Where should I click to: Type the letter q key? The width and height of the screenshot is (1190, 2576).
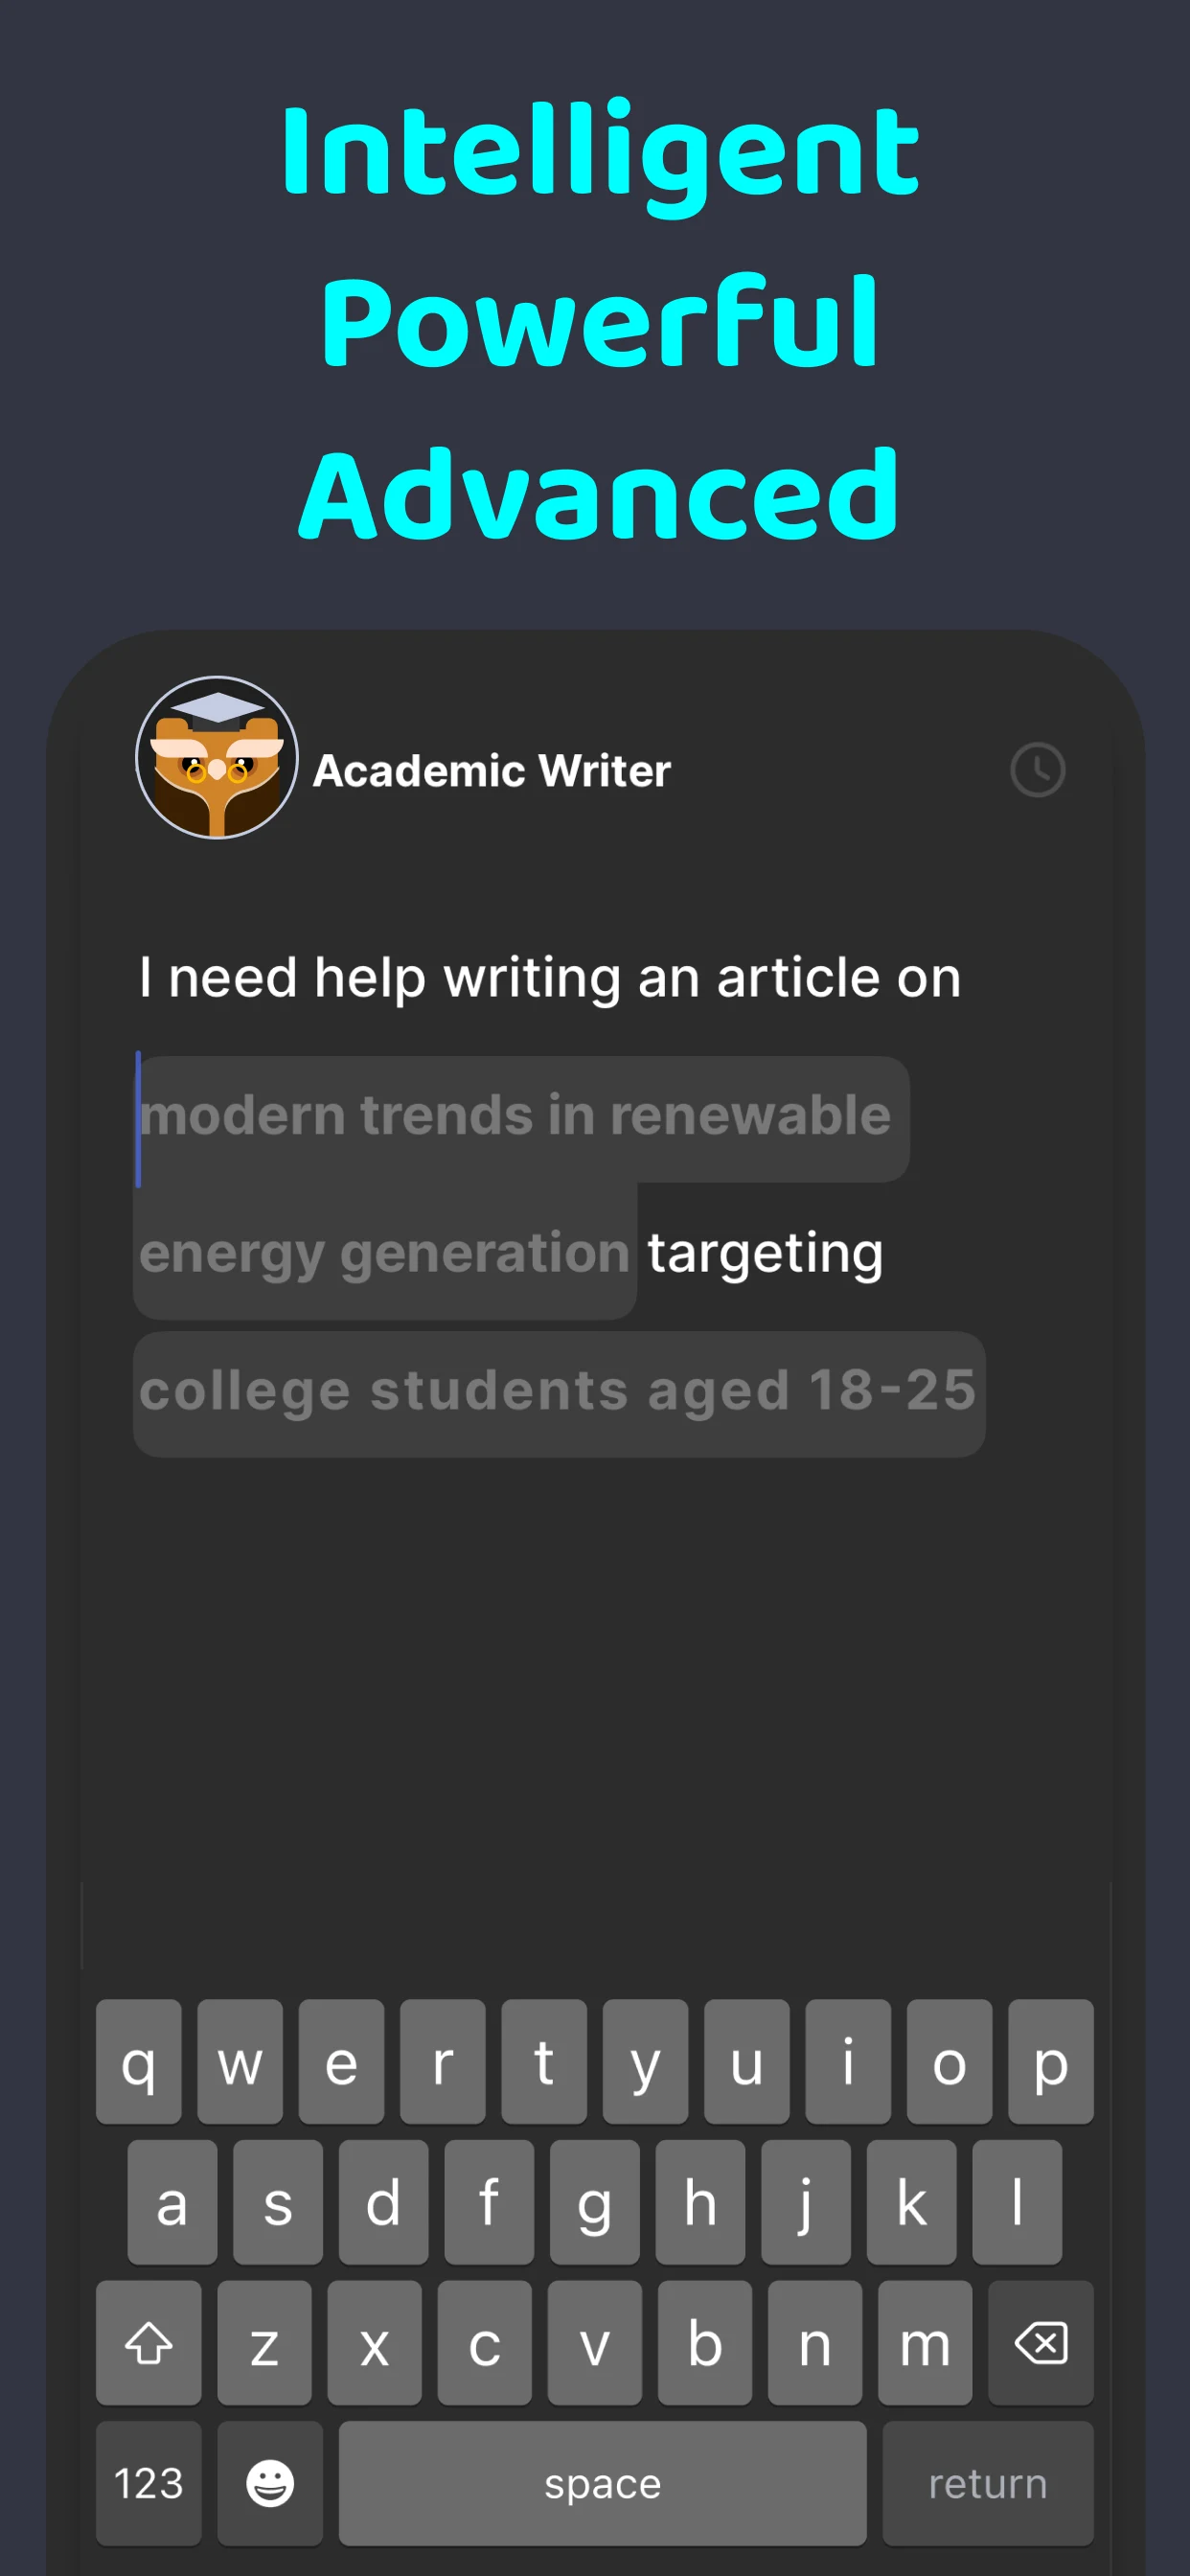pos(138,2062)
